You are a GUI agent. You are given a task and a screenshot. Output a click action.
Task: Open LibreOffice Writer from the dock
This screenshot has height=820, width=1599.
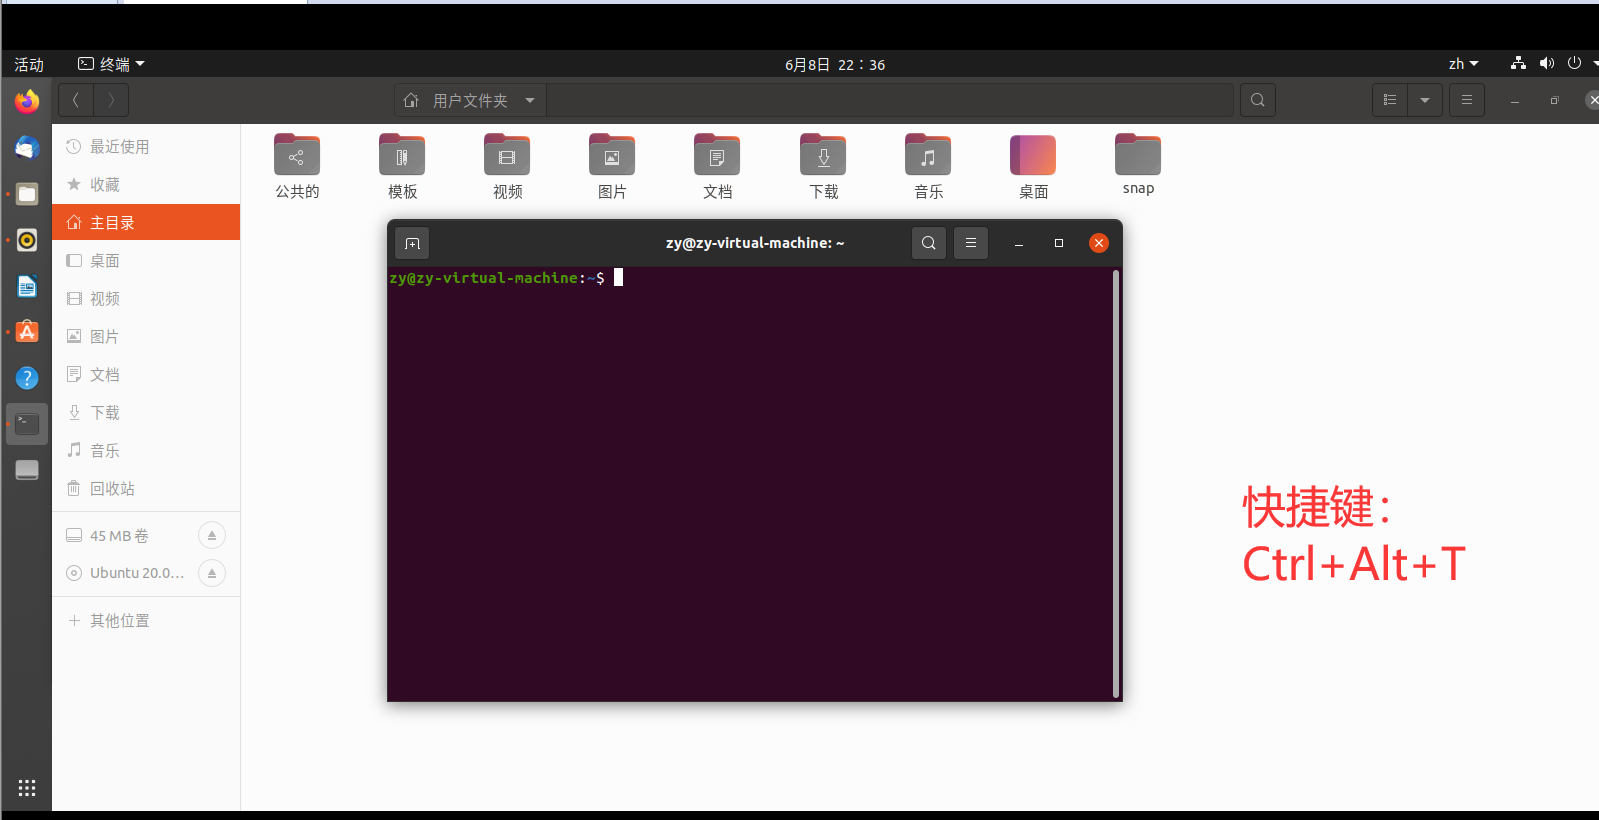click(27, 286)
